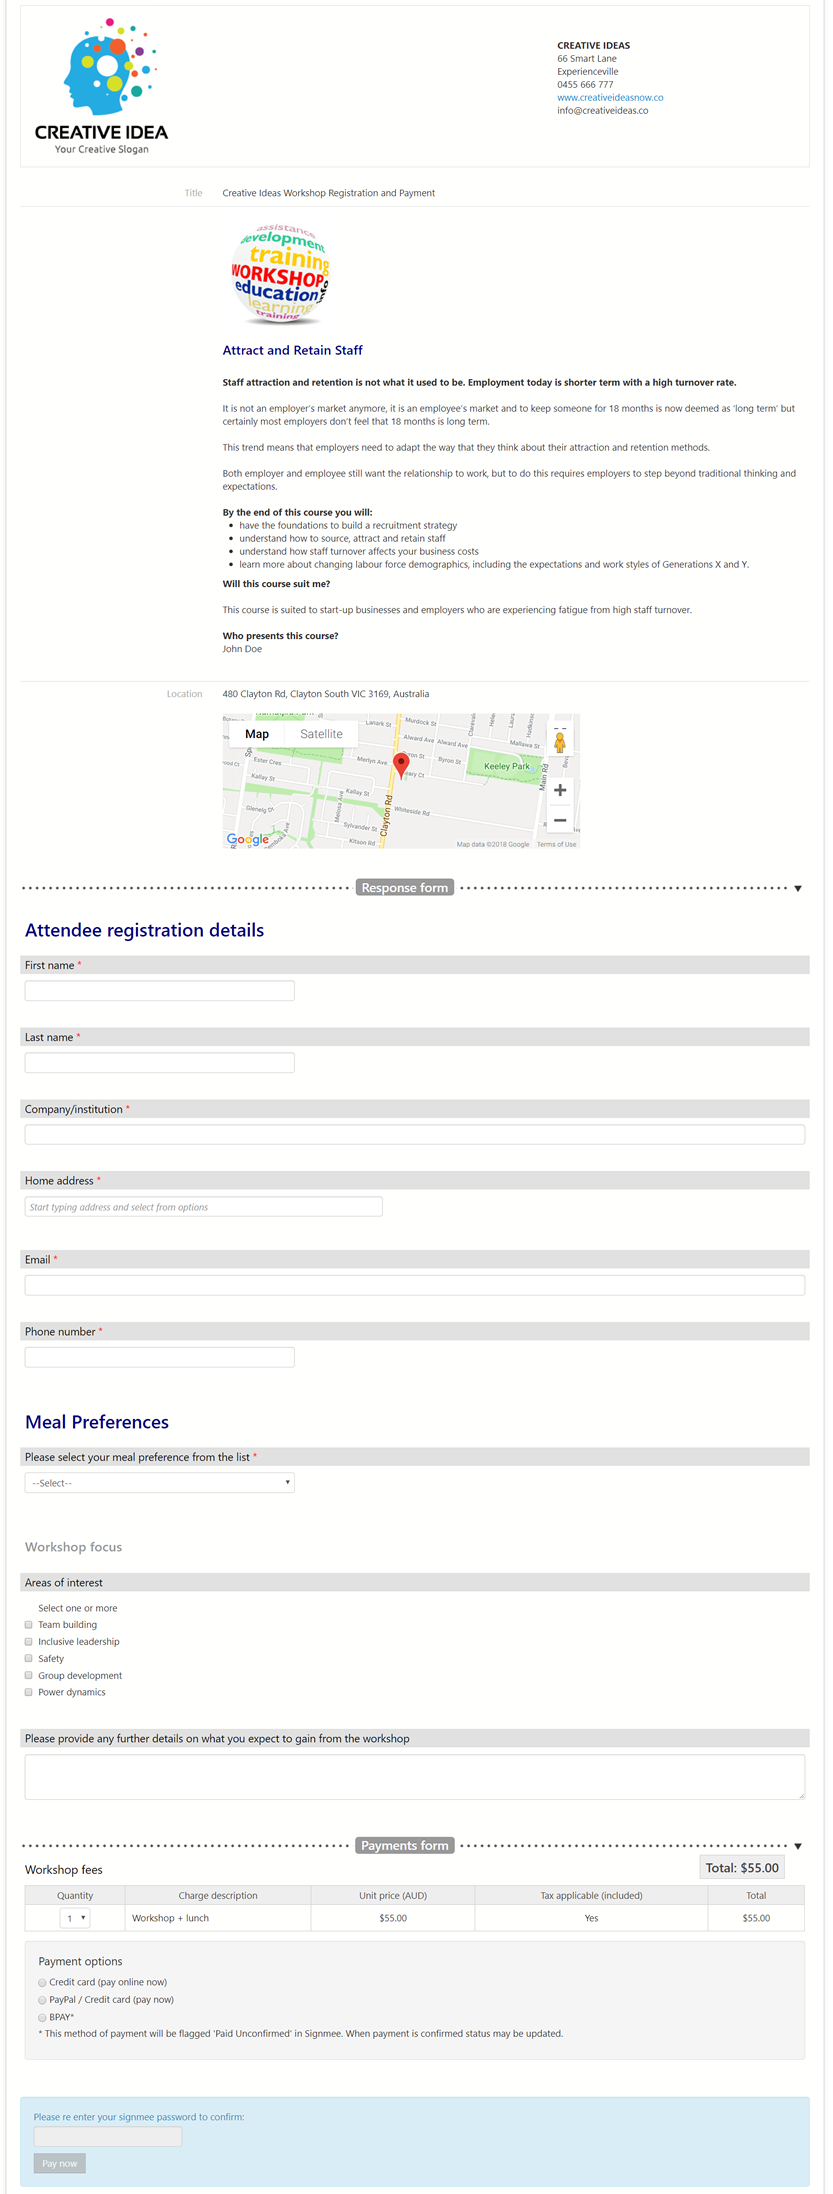
Task: Select Credit card (pay online now) option
Action: [x=43, y=1982]
